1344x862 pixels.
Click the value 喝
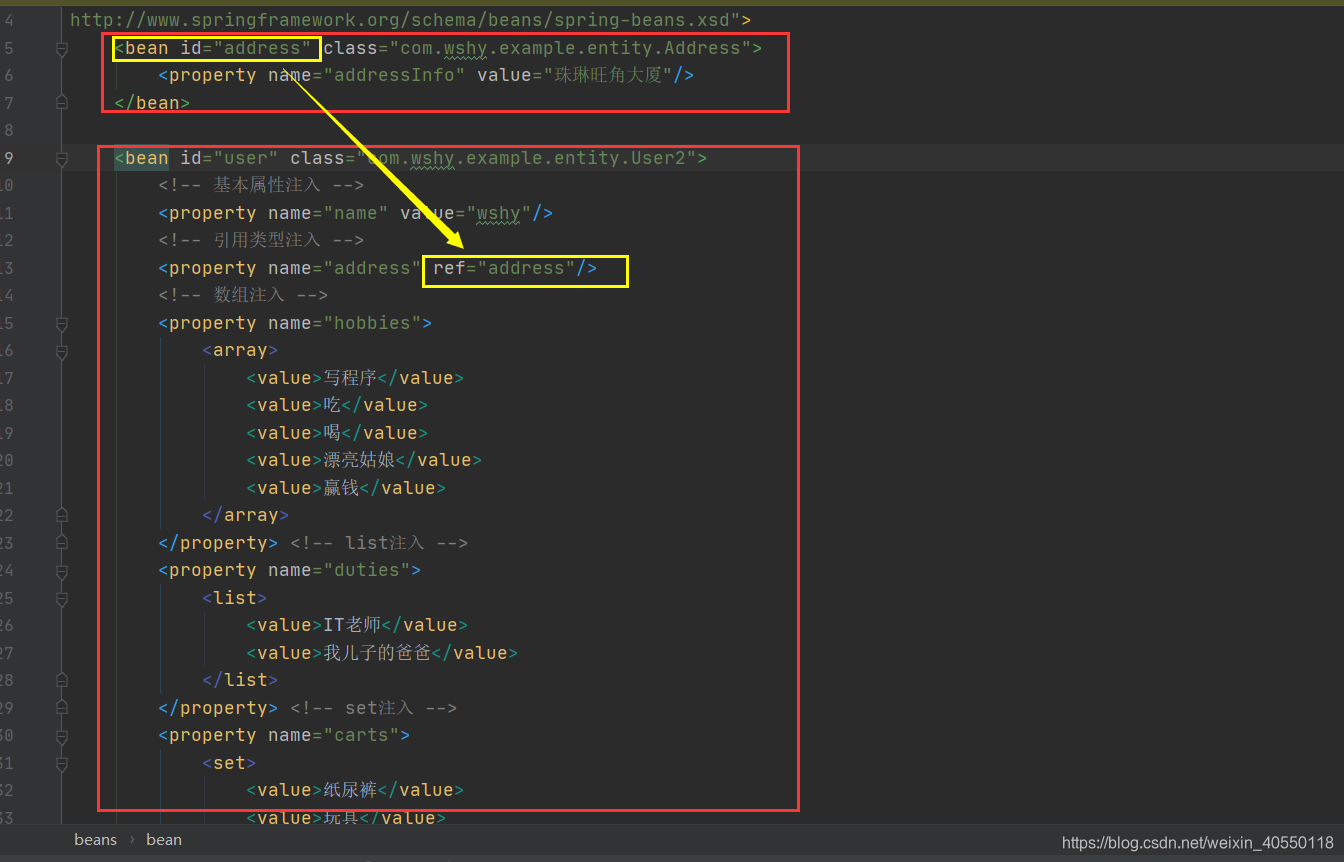[x=332, y=433]
